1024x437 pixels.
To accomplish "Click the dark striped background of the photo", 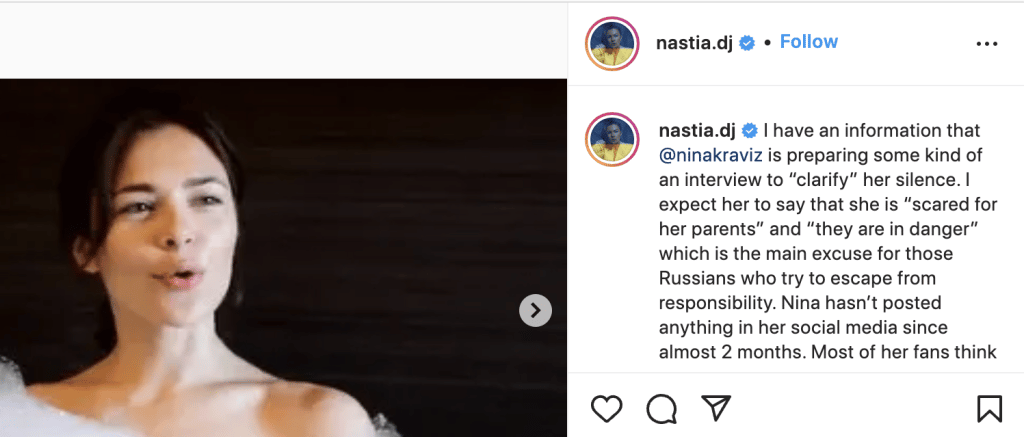I will 420,180.
